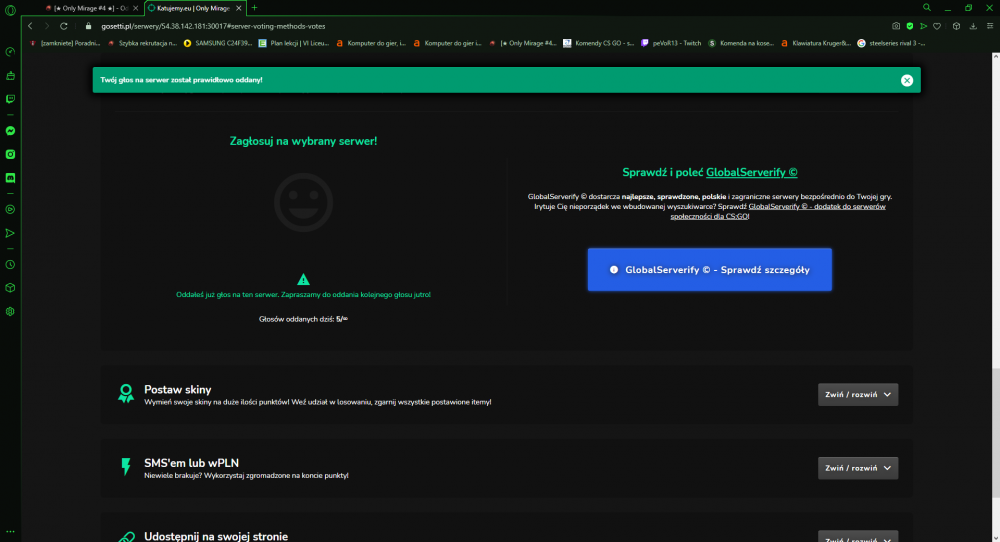Add page to bookmarks heart icon
The width and height of the screenshot is (1000, 542).
point(937,26)
